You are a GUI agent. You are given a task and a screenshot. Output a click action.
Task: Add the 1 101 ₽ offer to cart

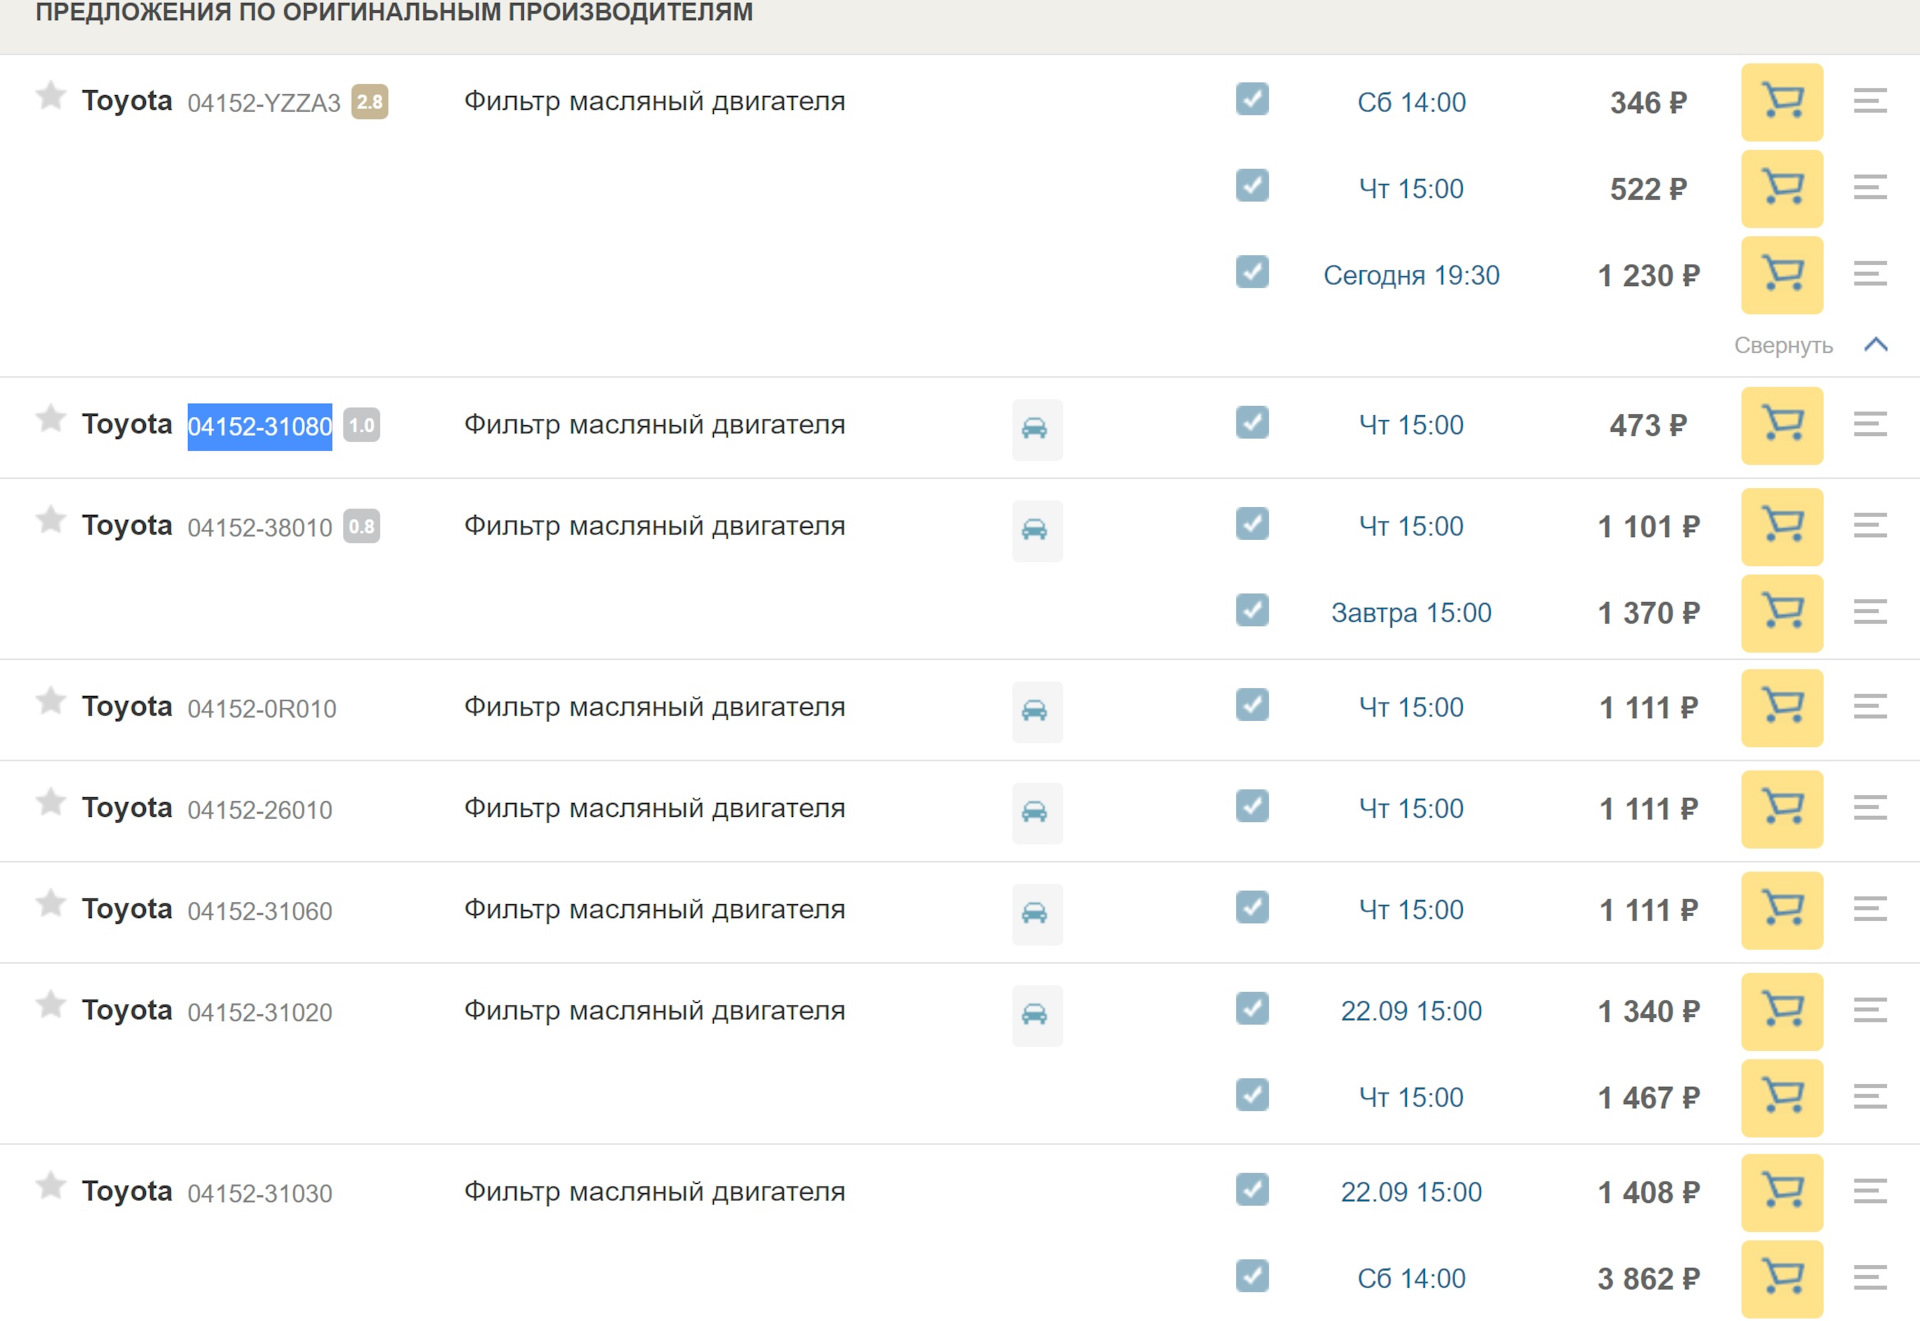click(x=1782, y=527)
